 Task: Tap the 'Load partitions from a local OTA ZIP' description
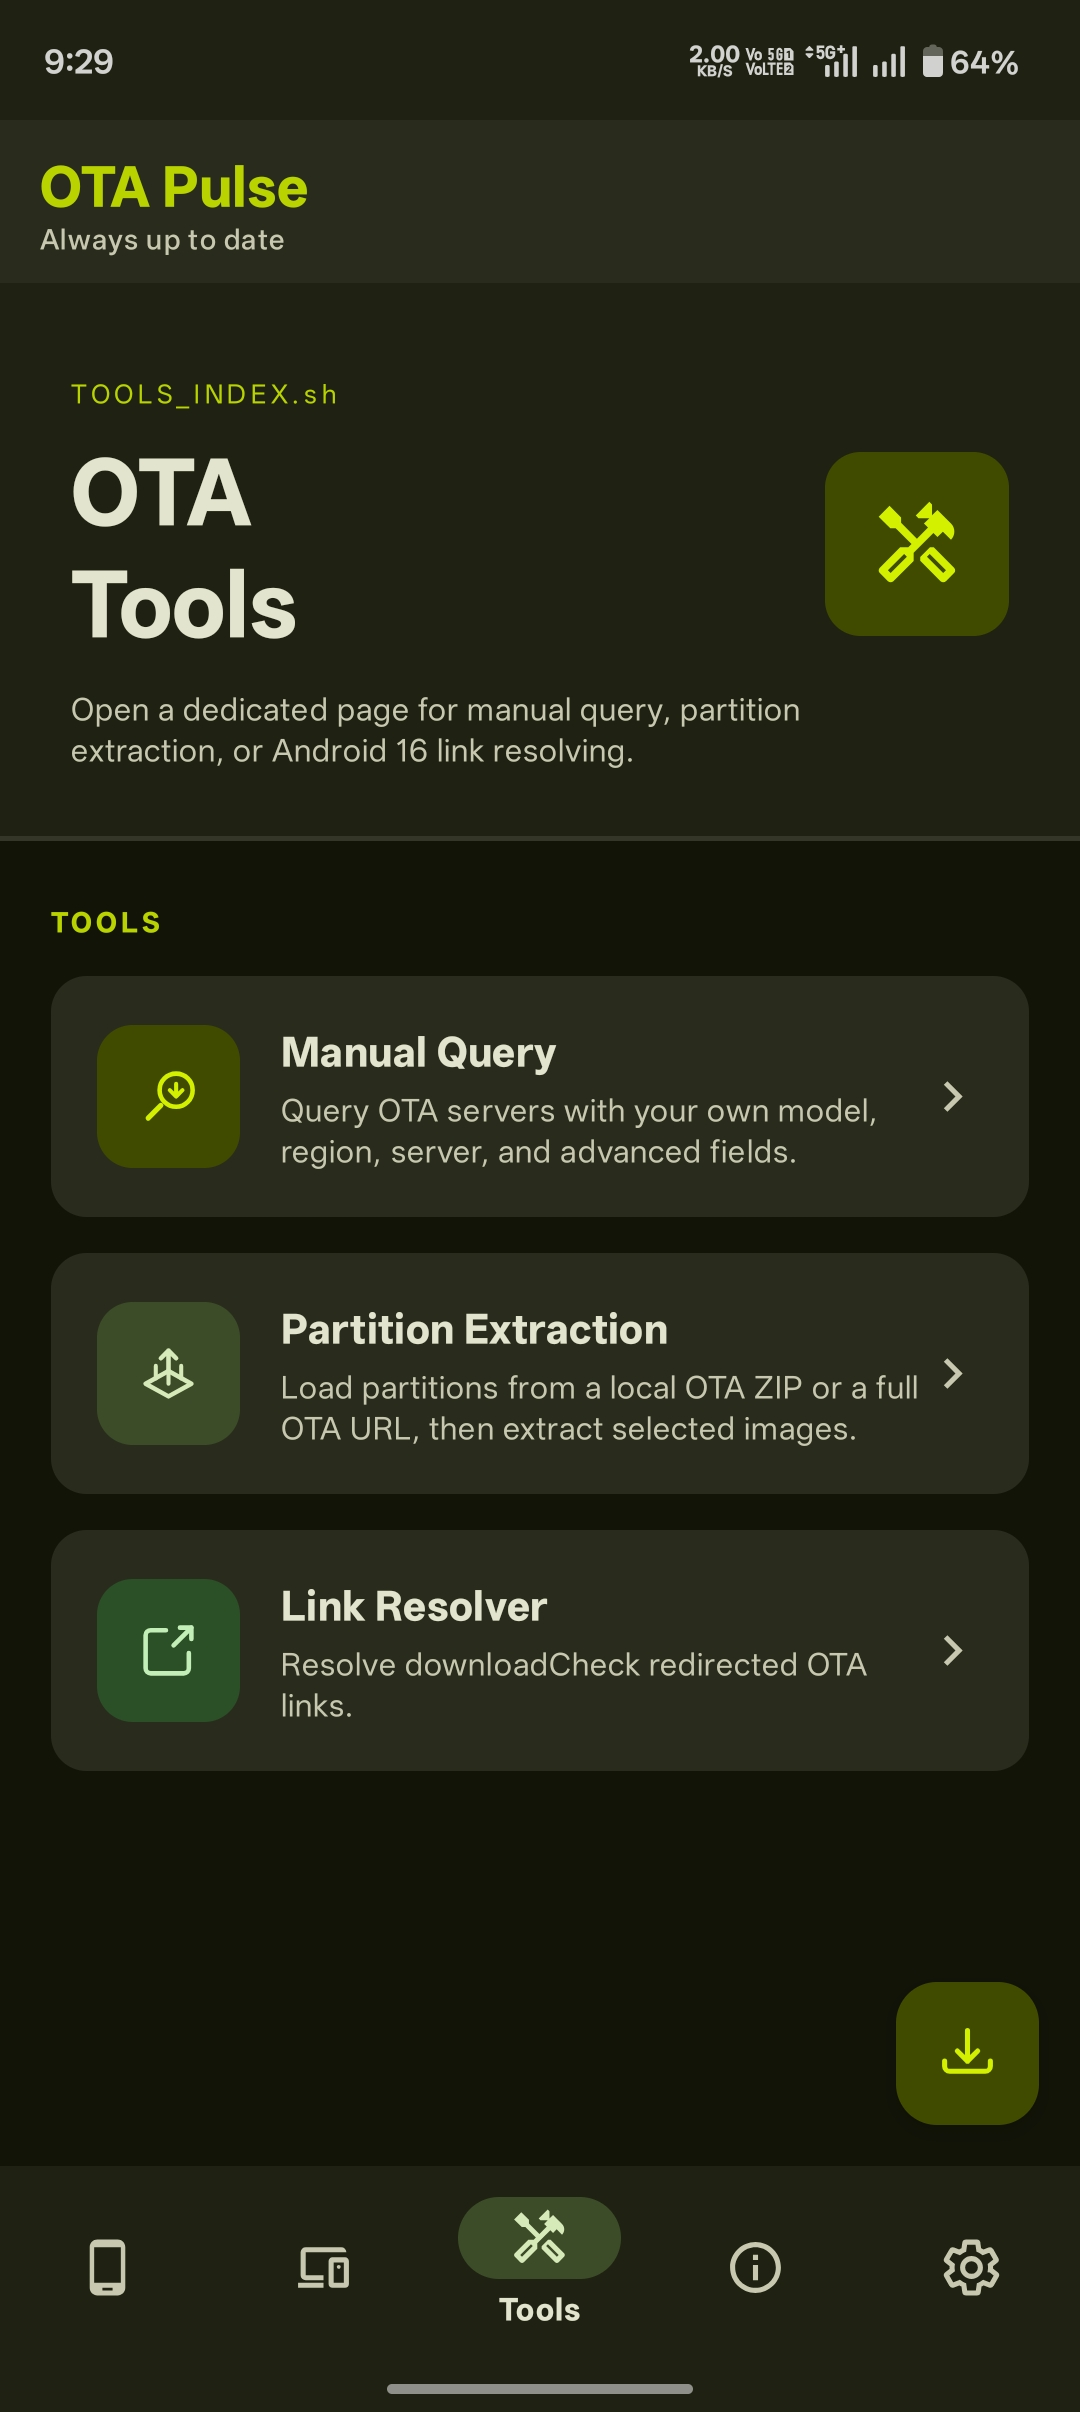click(599, 1408)
